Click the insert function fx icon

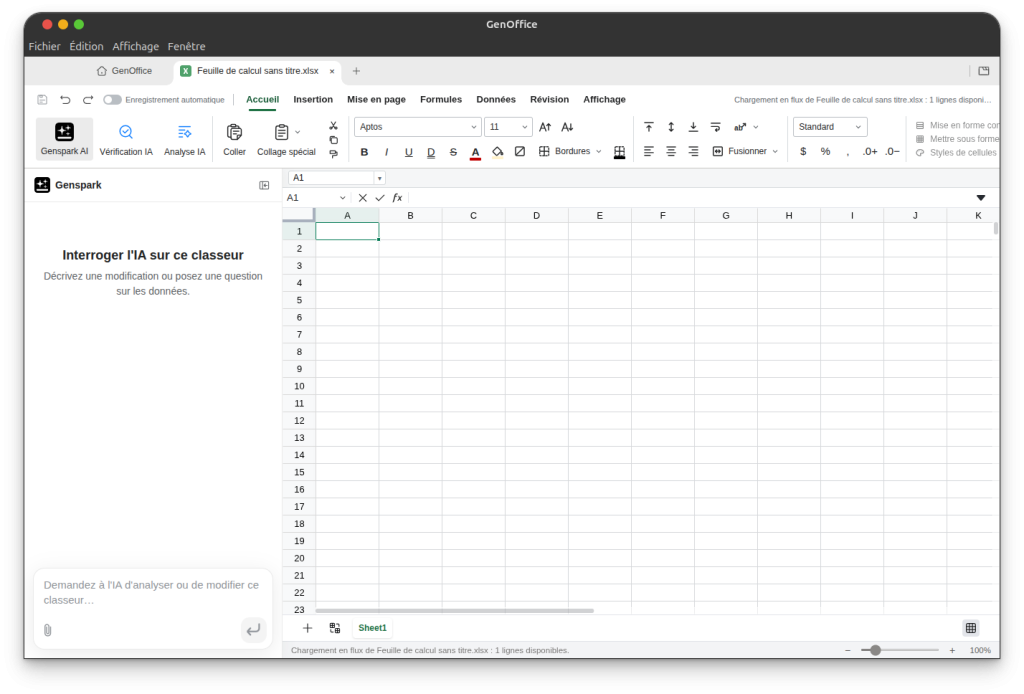[397, 198]
